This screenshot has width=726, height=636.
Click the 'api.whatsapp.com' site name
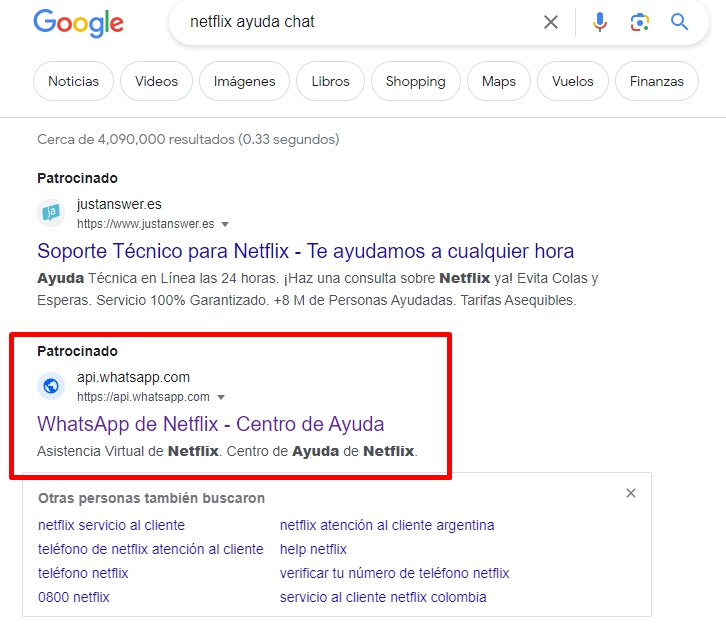133,377
